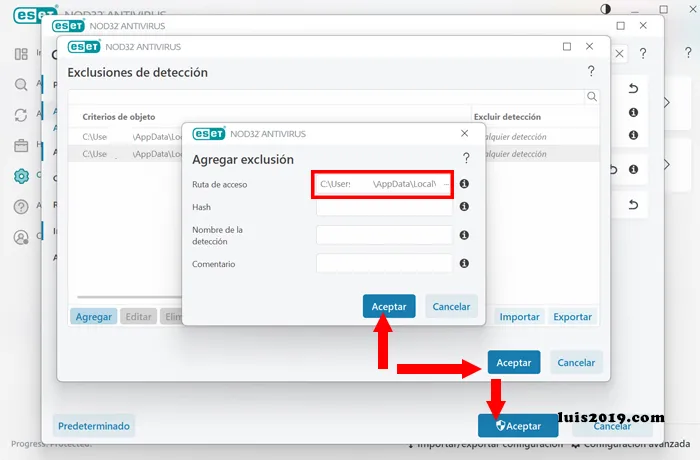Clear search X icon in advanced settings
Viewport: 700px width, 460px height.
(619, 54)
